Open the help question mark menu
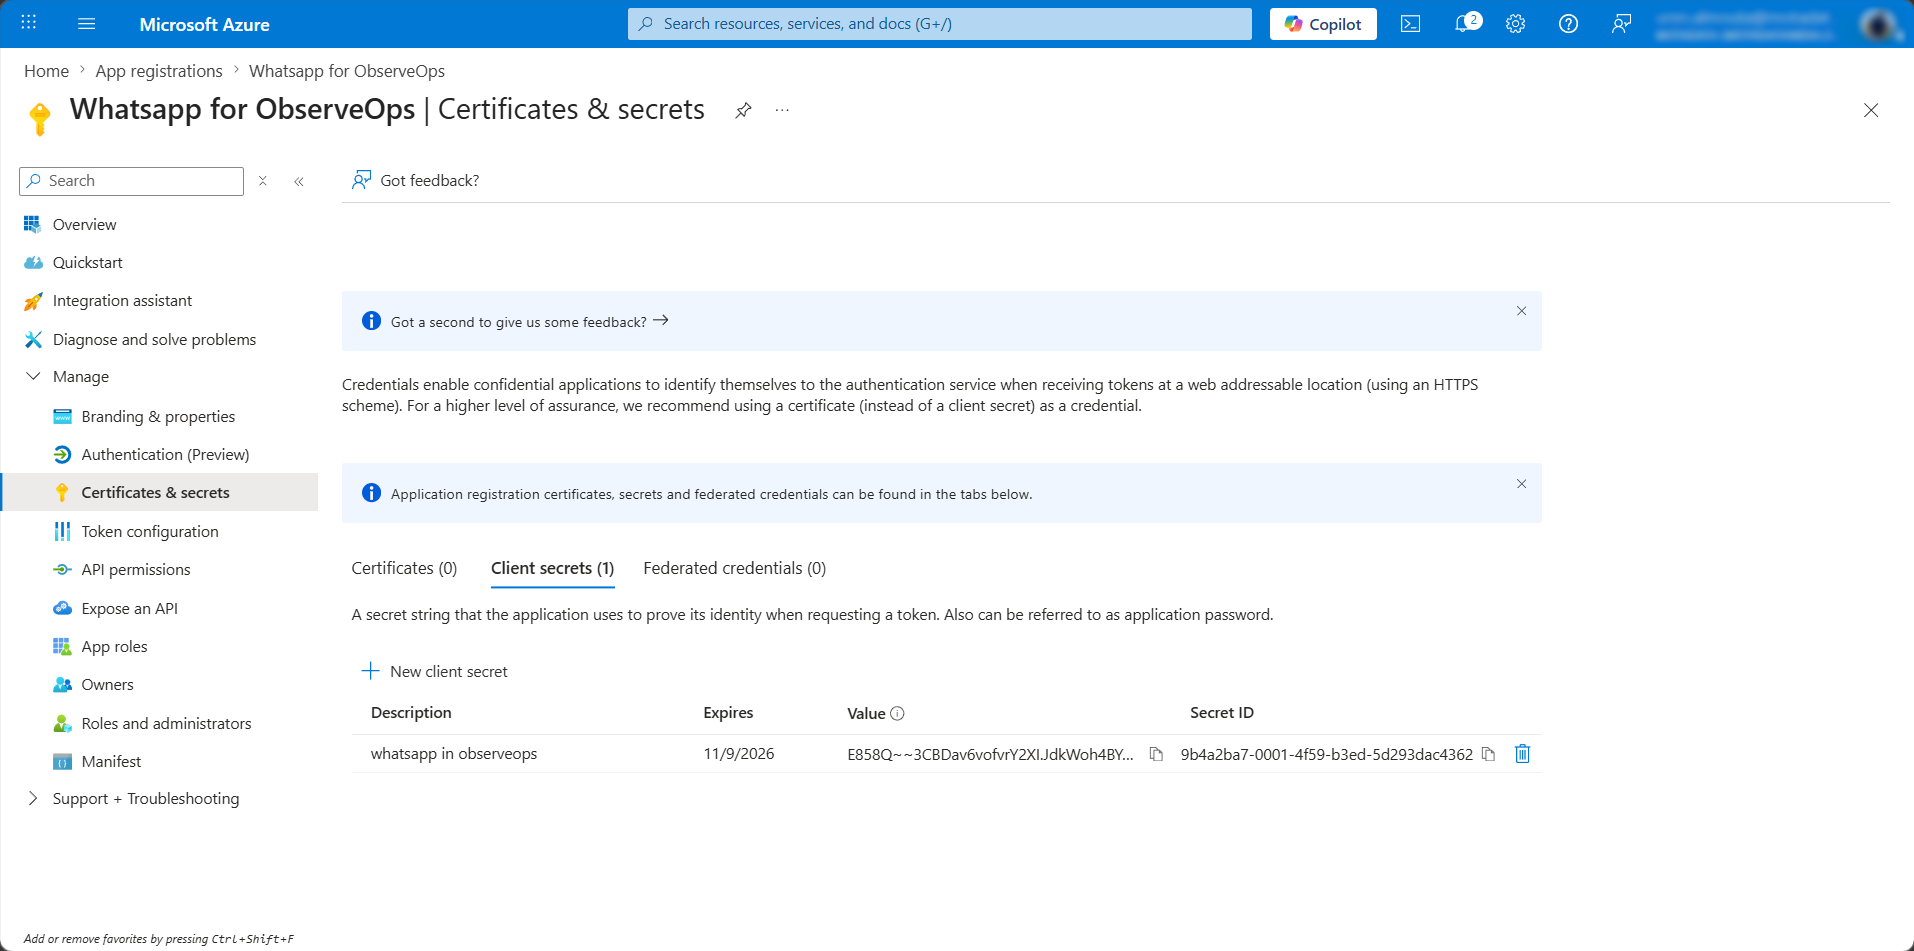Viewport: 1914px width, 951px height. click(1569, 24)
